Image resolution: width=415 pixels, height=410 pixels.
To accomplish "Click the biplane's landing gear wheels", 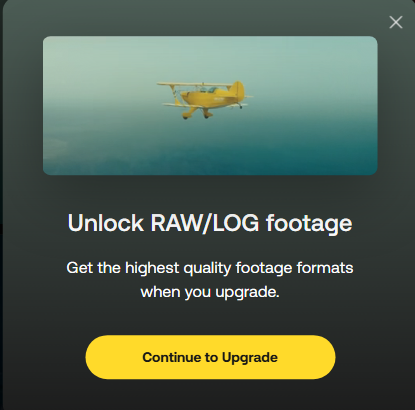I will pos(196,115).
